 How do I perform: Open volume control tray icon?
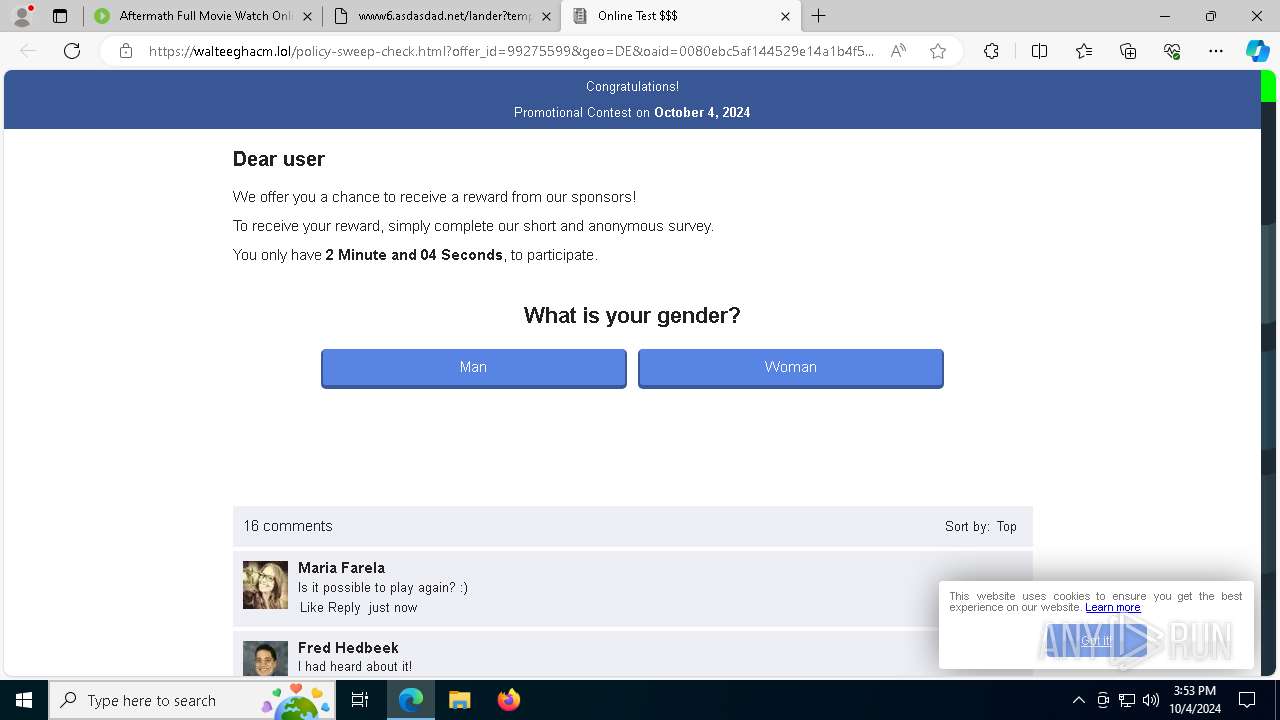[1151, 700]
